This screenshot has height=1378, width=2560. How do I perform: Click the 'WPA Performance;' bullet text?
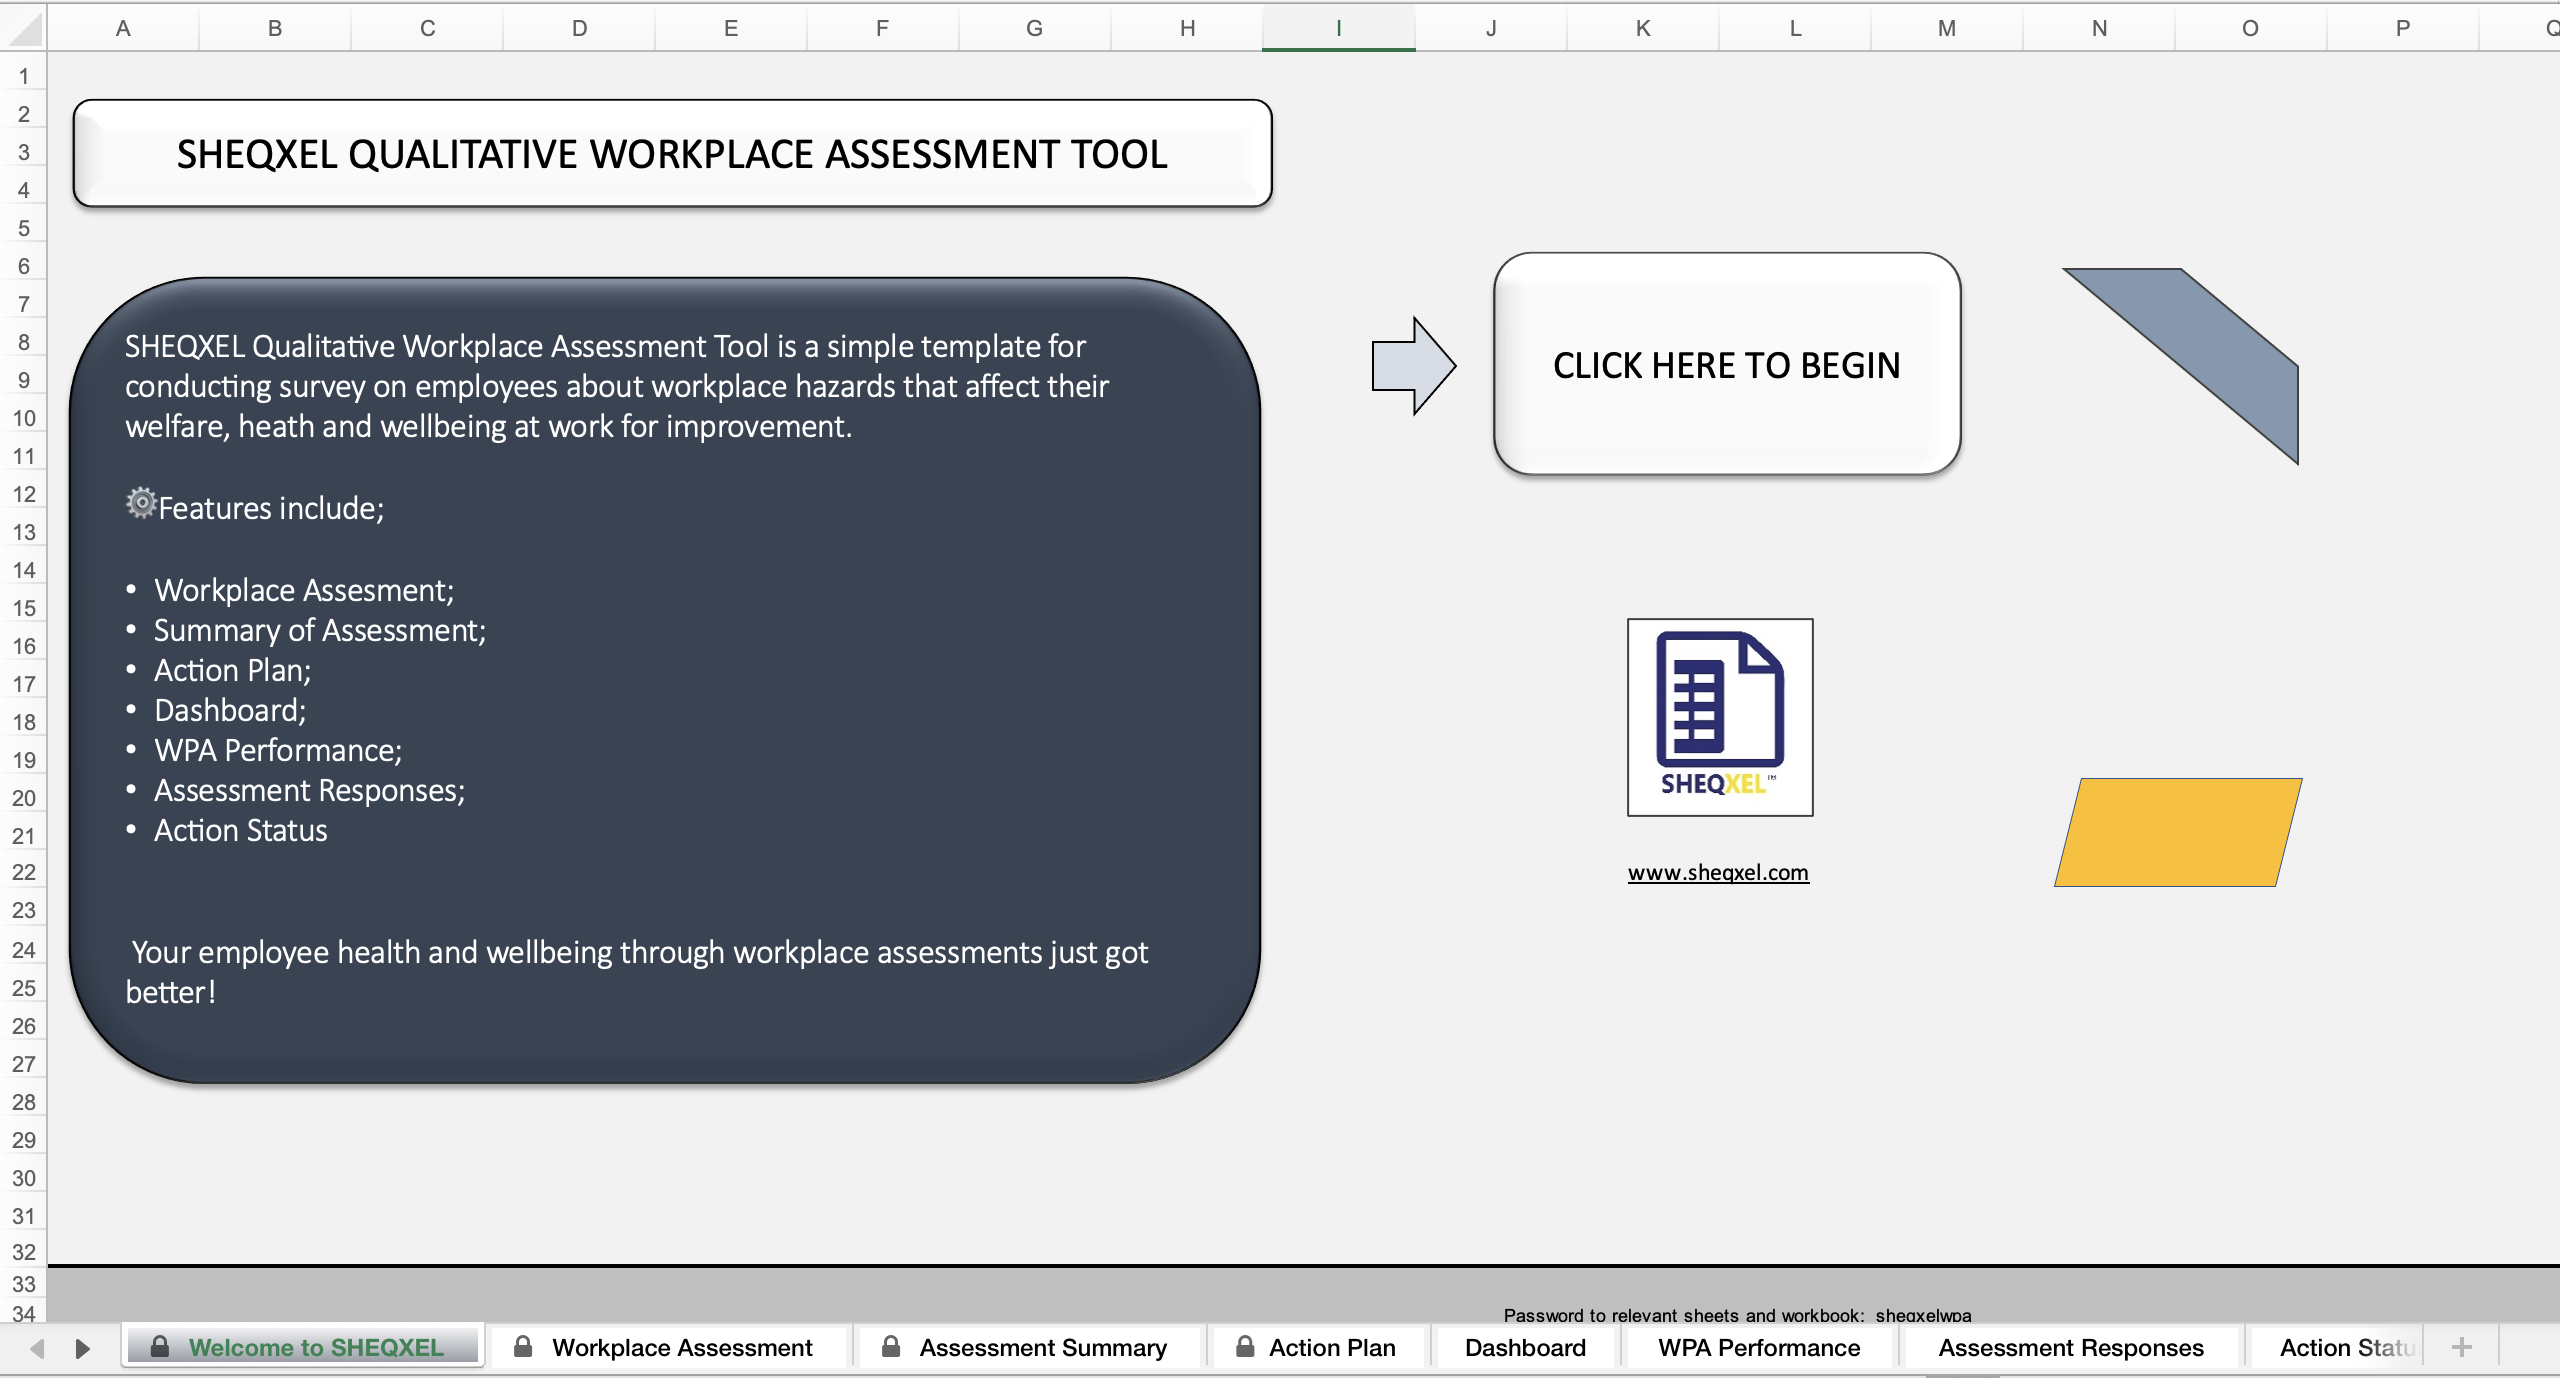click(x=278, y=750)
